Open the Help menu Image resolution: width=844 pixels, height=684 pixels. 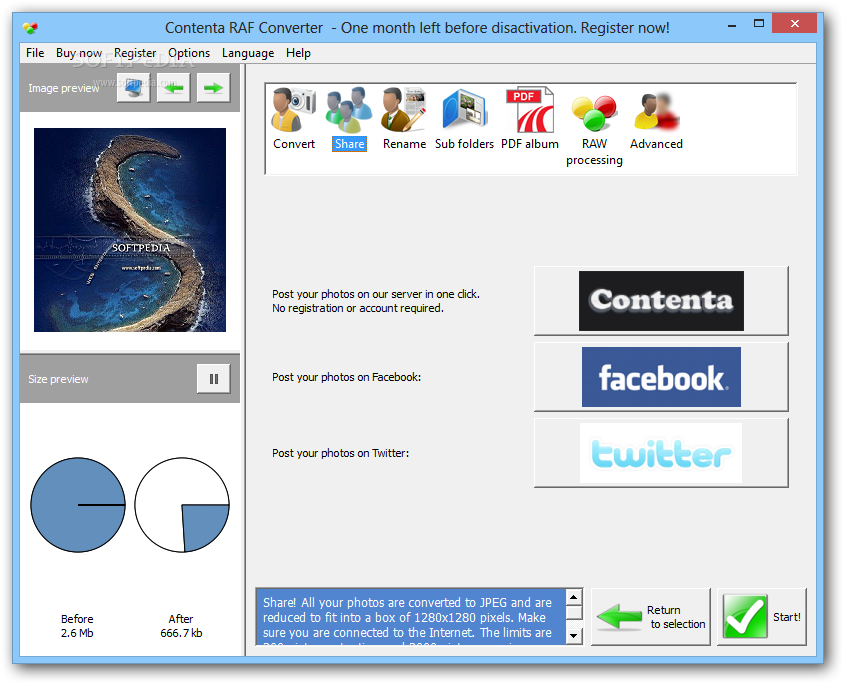click(298, 53)
